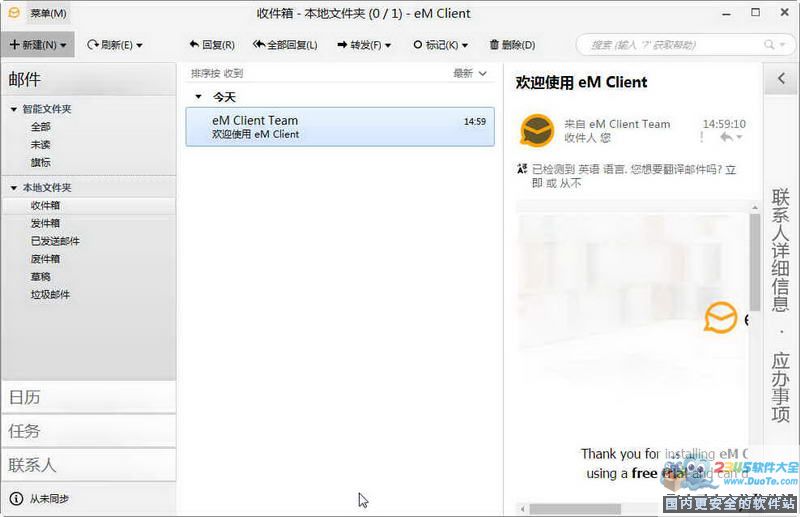The width and height of the screenshot is (800, 517).
Task: Select the 未读 smart folder
Action: point(40,144)
